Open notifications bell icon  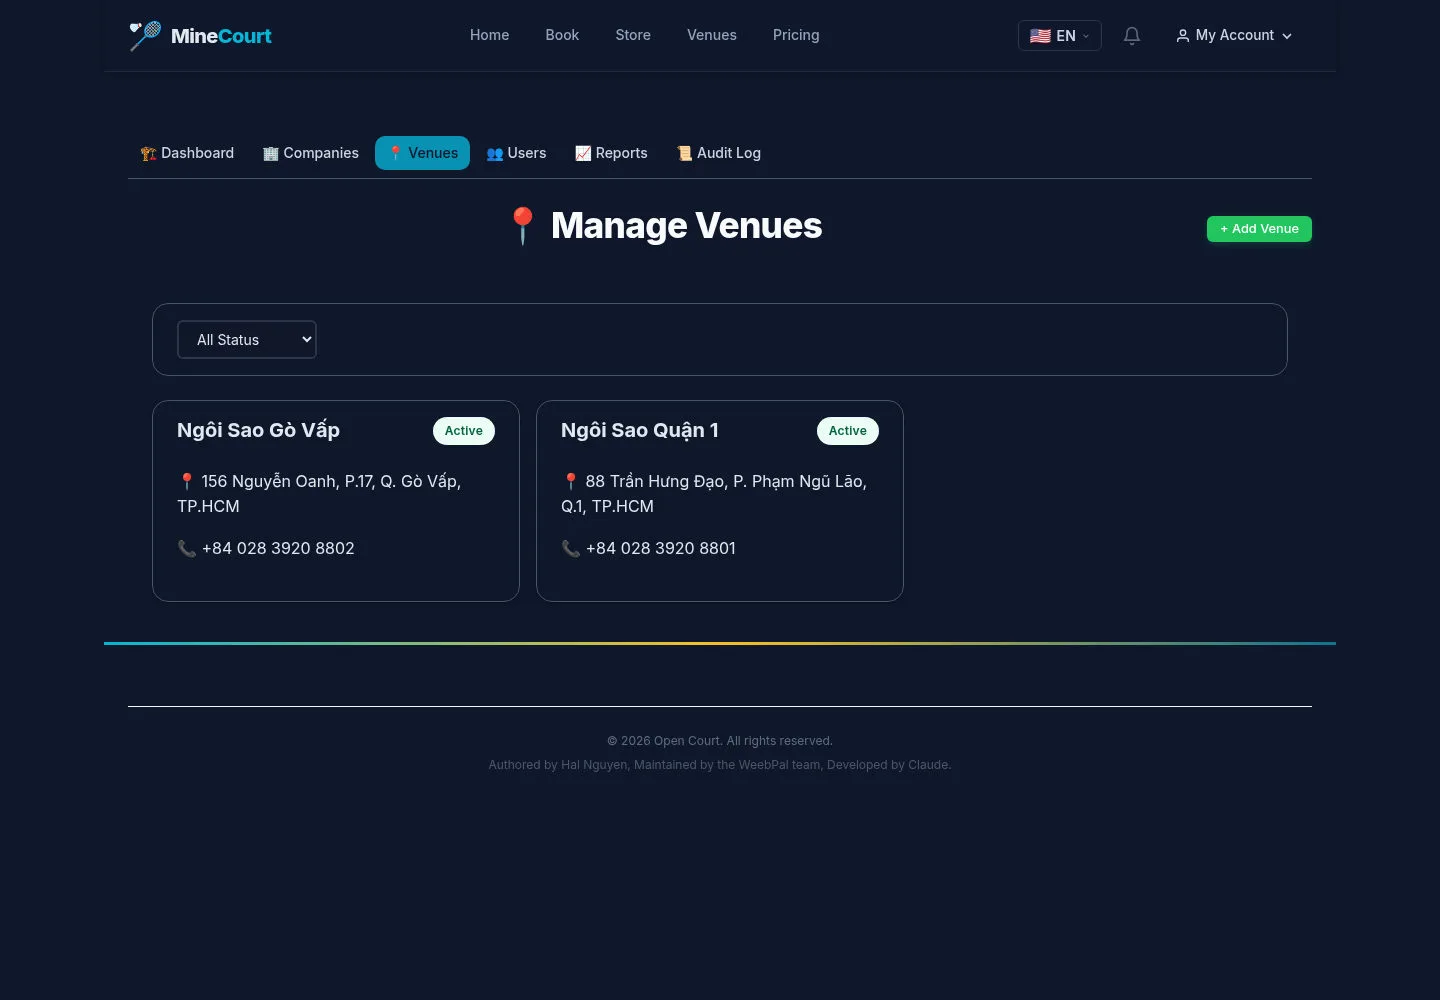coord(1132,36)
